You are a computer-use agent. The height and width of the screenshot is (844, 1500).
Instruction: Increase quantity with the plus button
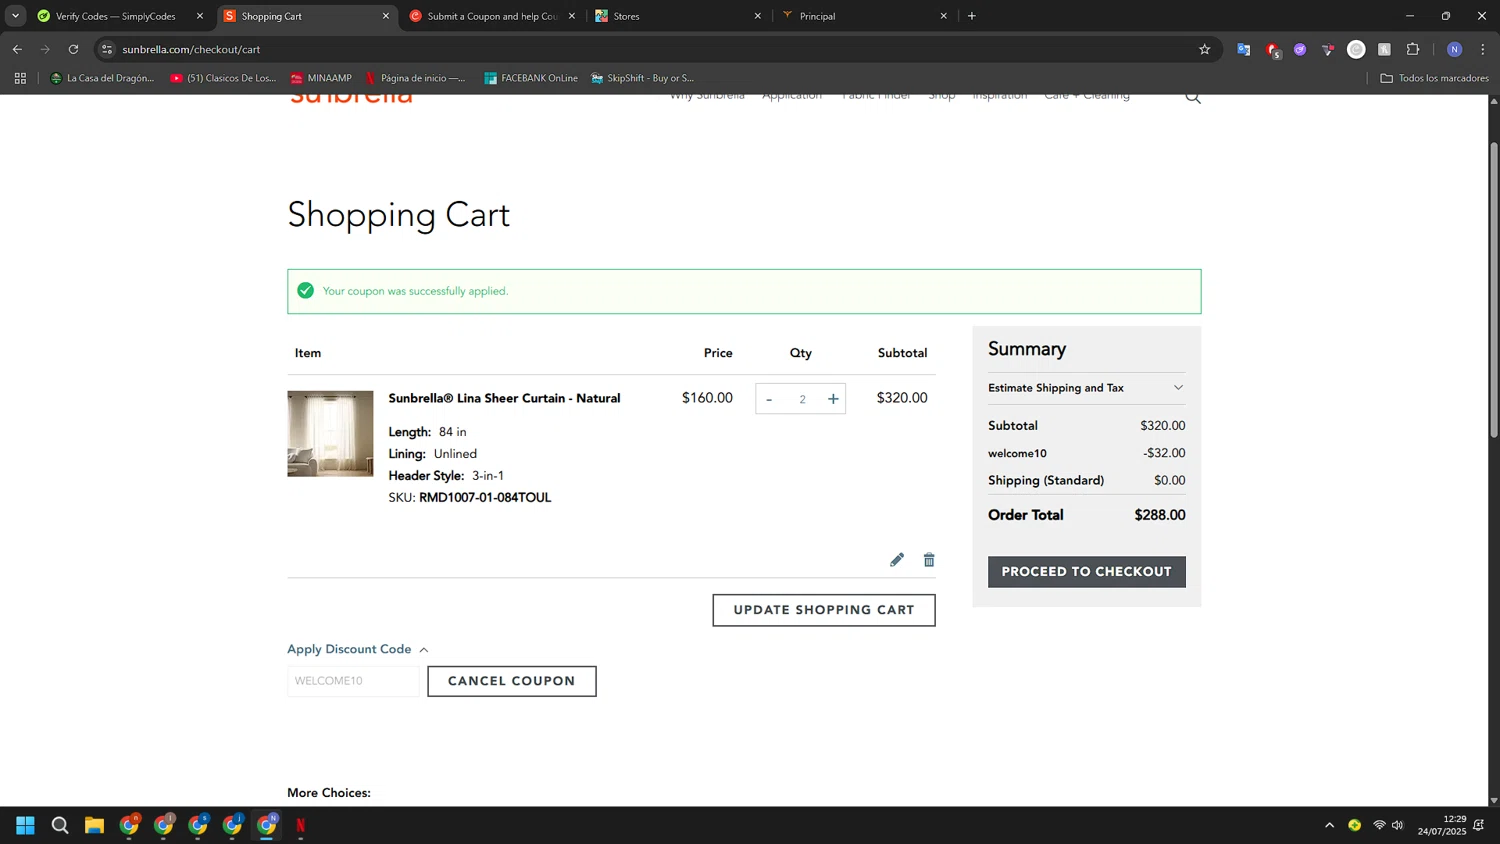click(833, 399)
